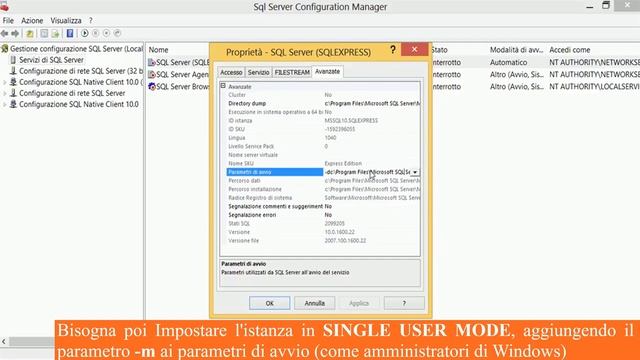Click the dialog's title bar help question mark

[393, 50]
